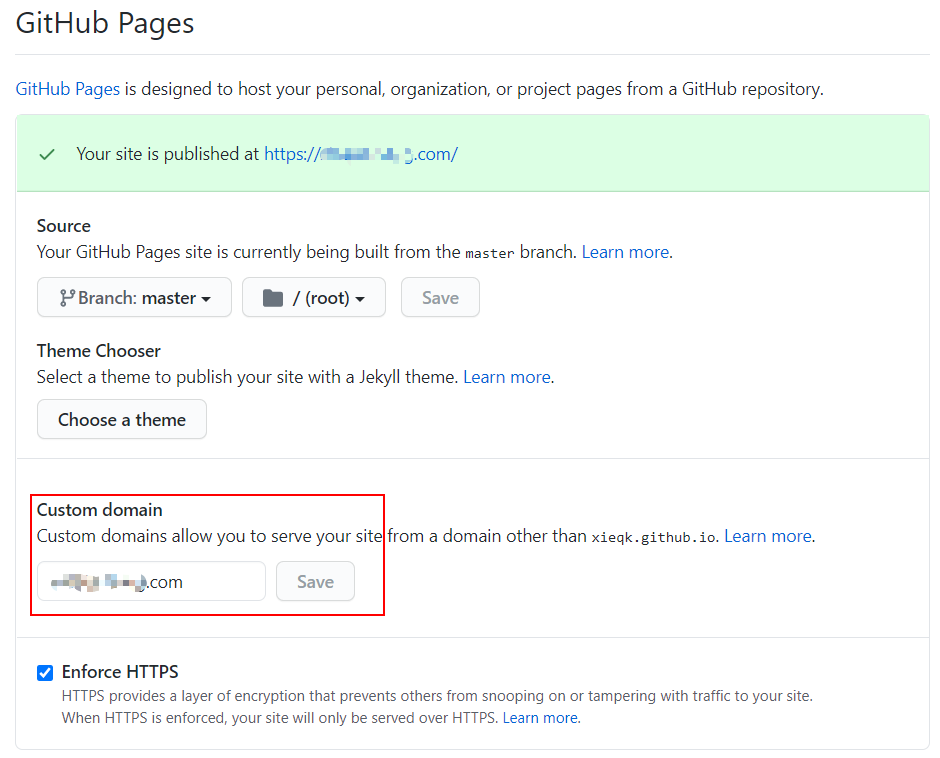
Task: Click the Save button beside the folder dropdown
Action: click(440, 297)
